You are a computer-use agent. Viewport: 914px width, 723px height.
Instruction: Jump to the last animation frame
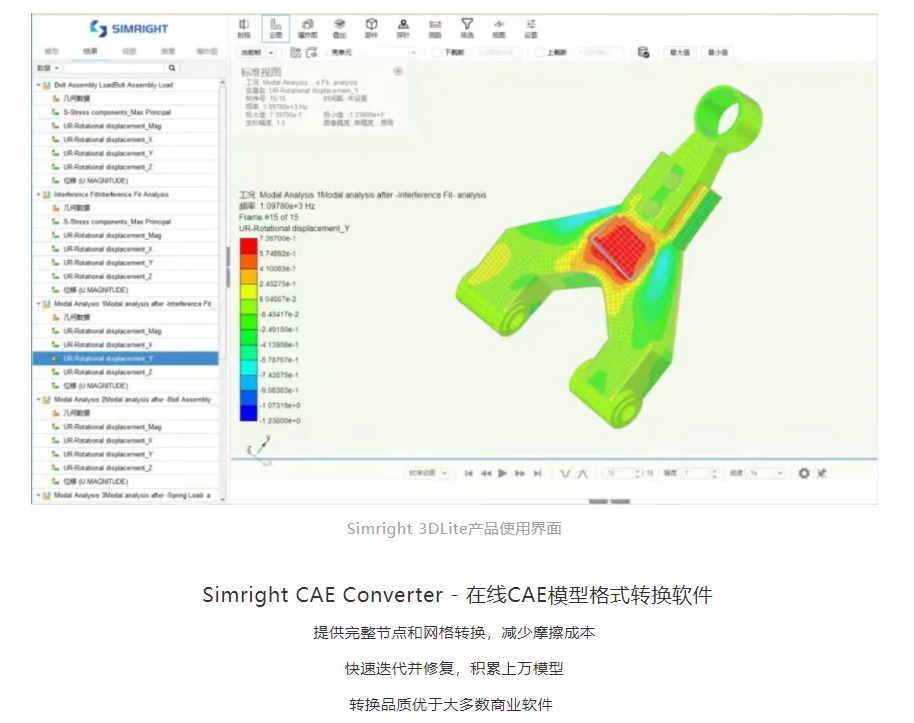click(537, 473)
